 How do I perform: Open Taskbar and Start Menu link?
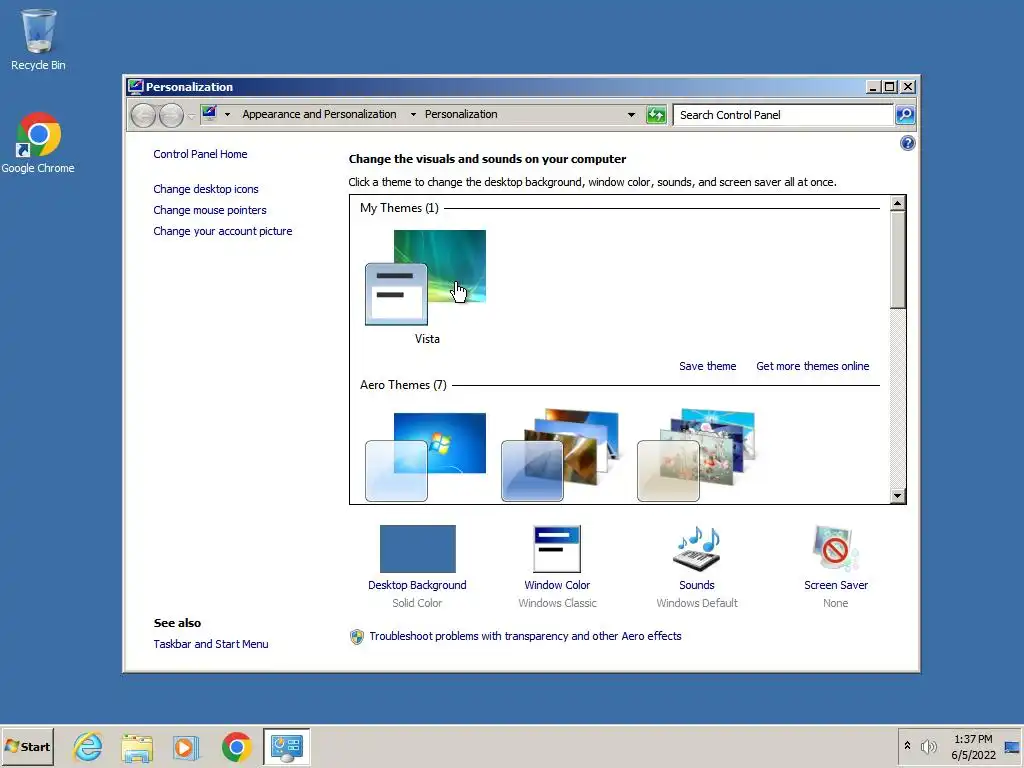pos(211,644)
